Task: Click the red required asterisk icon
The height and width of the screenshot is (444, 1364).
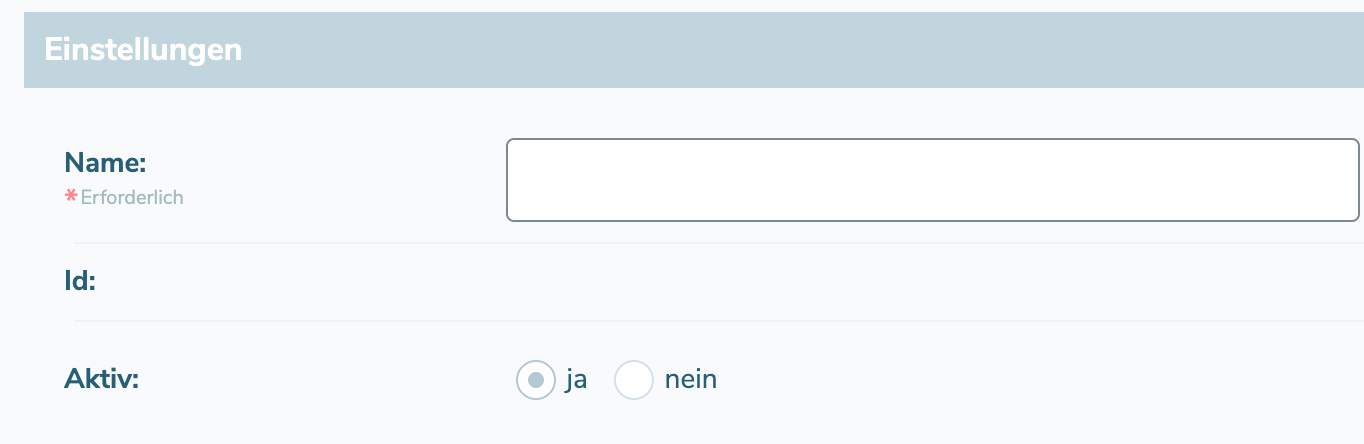Action: pos(71,196)
